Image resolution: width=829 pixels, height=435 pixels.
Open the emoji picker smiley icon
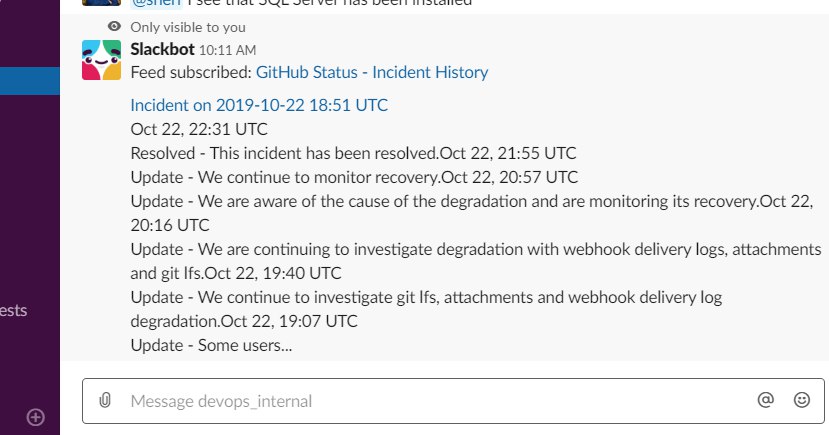(802, 400)
